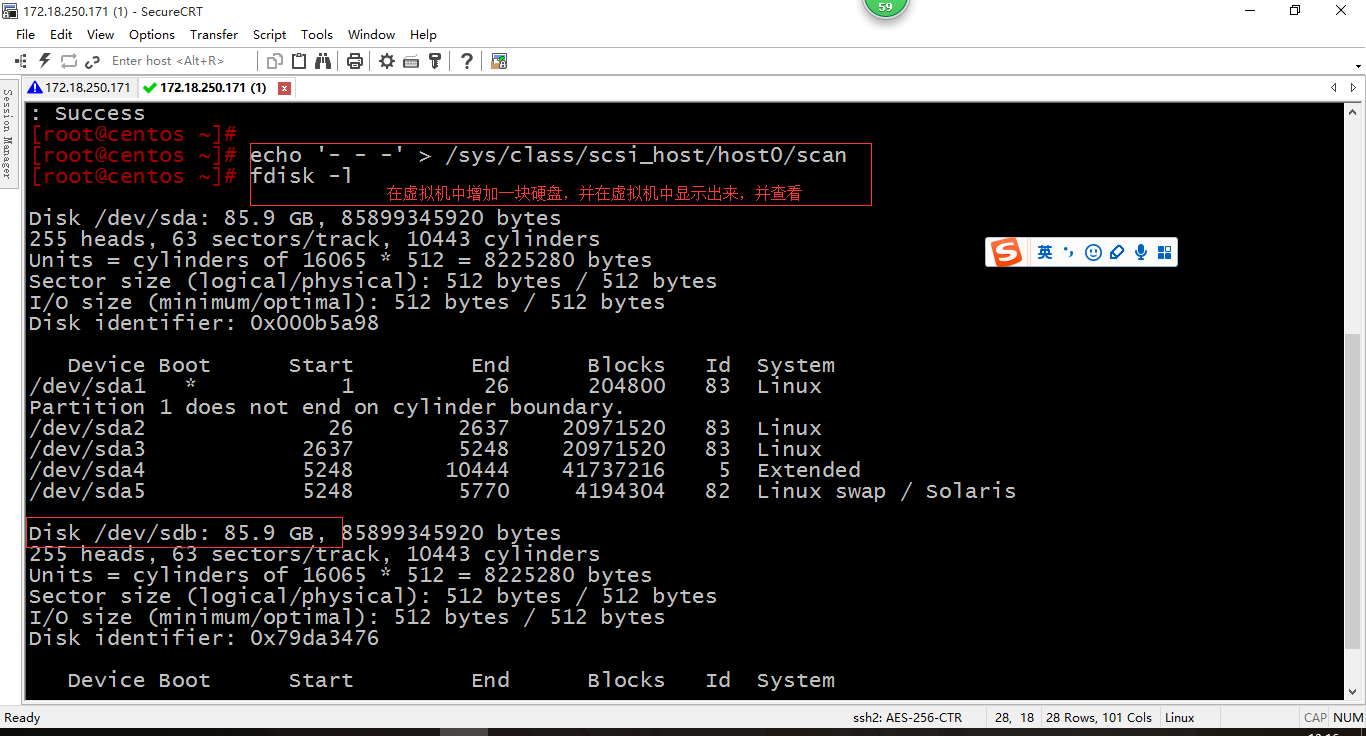Click Sogou skin/handwriting pen icon
1366x736 pixels.
1117,252
